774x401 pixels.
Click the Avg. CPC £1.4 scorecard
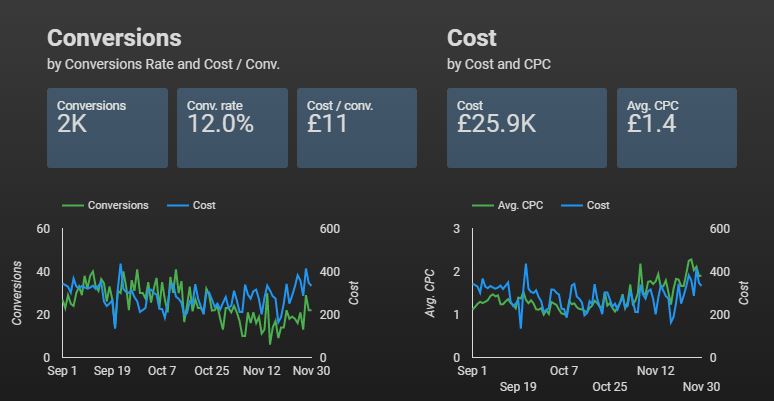click(x=676, y=127)
